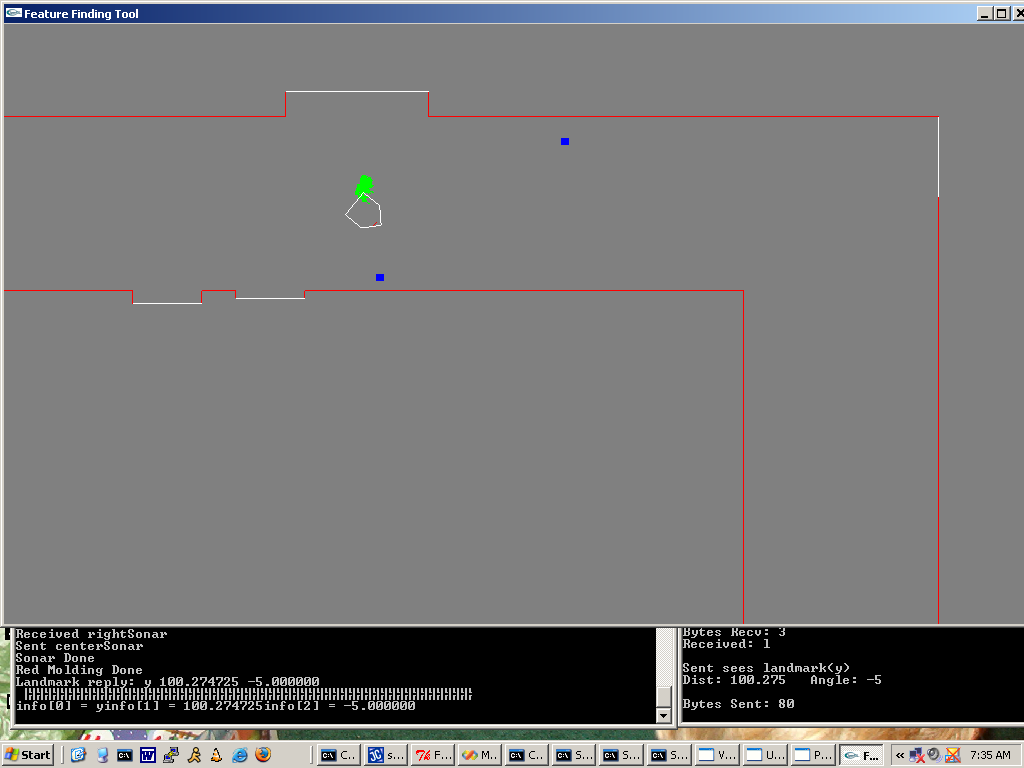Switch to command prompt button left of JC button
This screenshot has width=1024, height=768.
[338, 756]
